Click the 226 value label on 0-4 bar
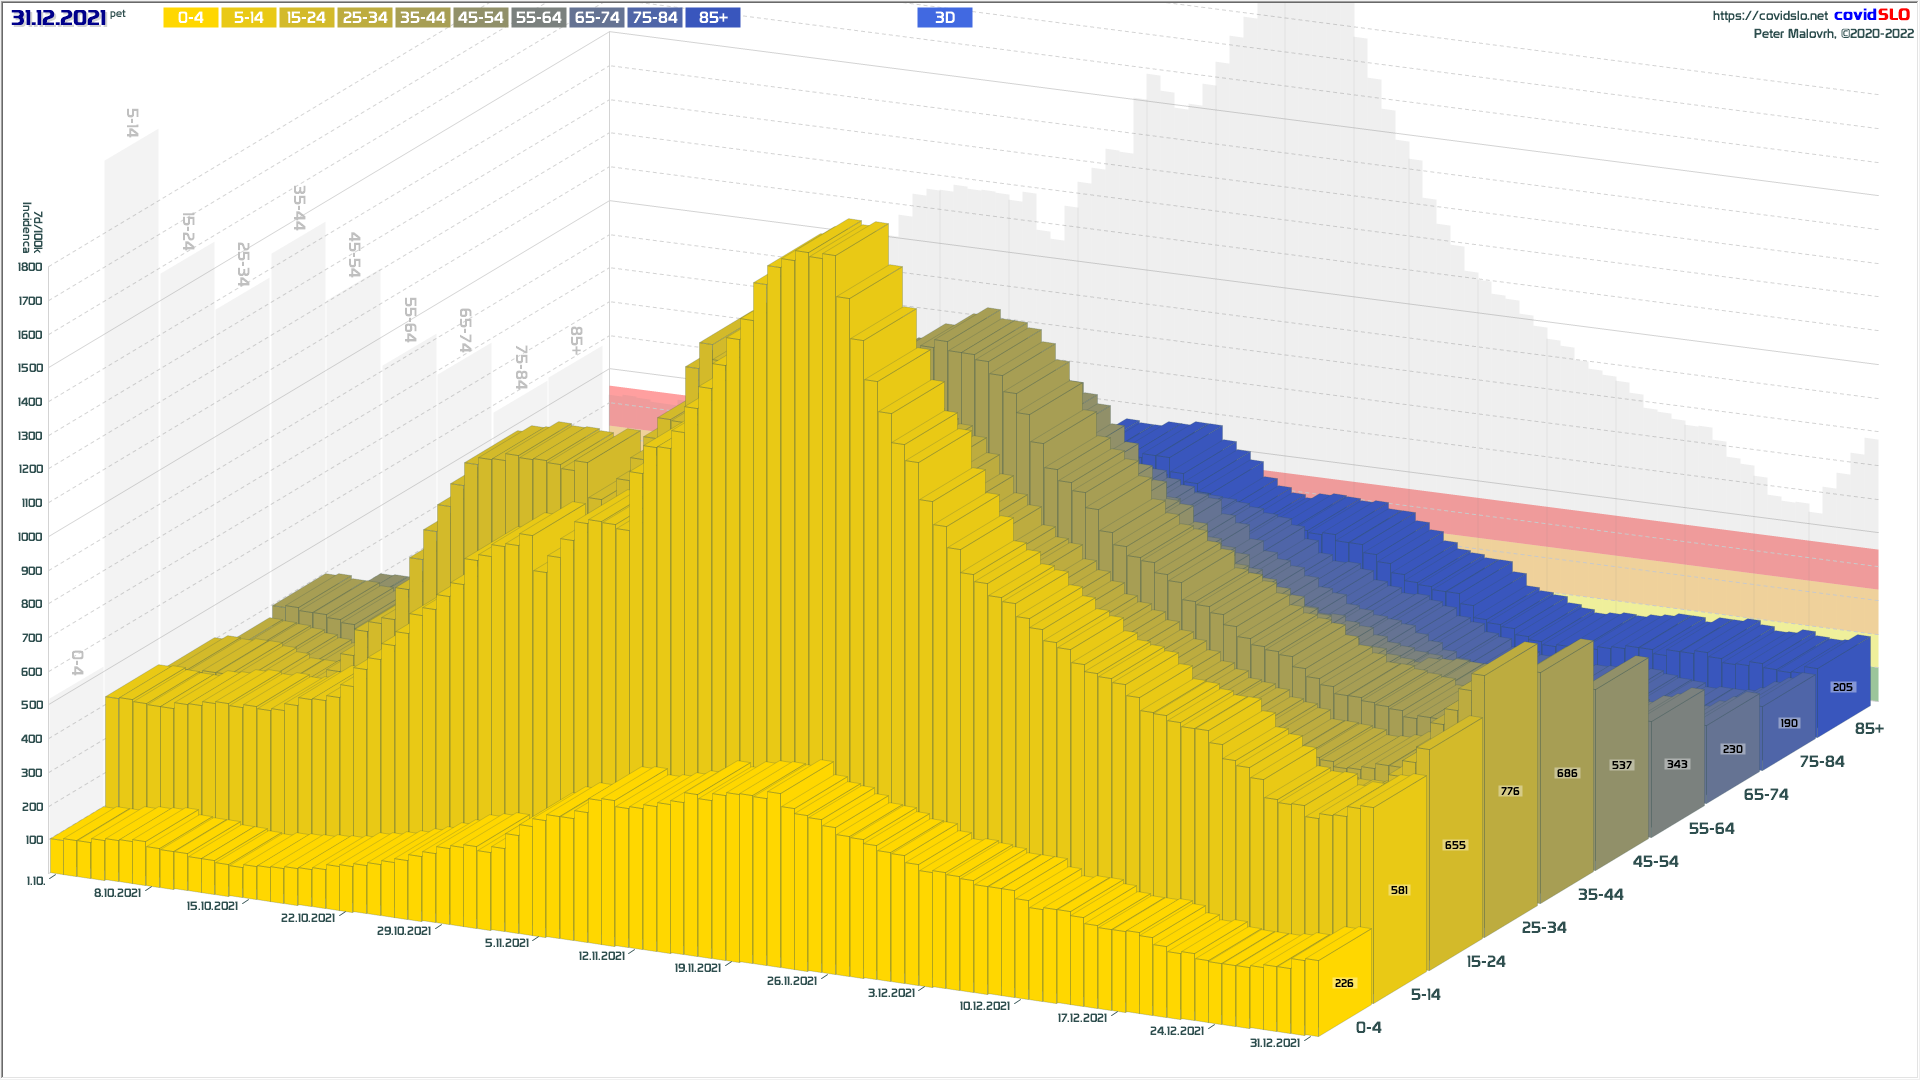The height and width of the screenshot is (1080, 1920). pos(1344,983)
